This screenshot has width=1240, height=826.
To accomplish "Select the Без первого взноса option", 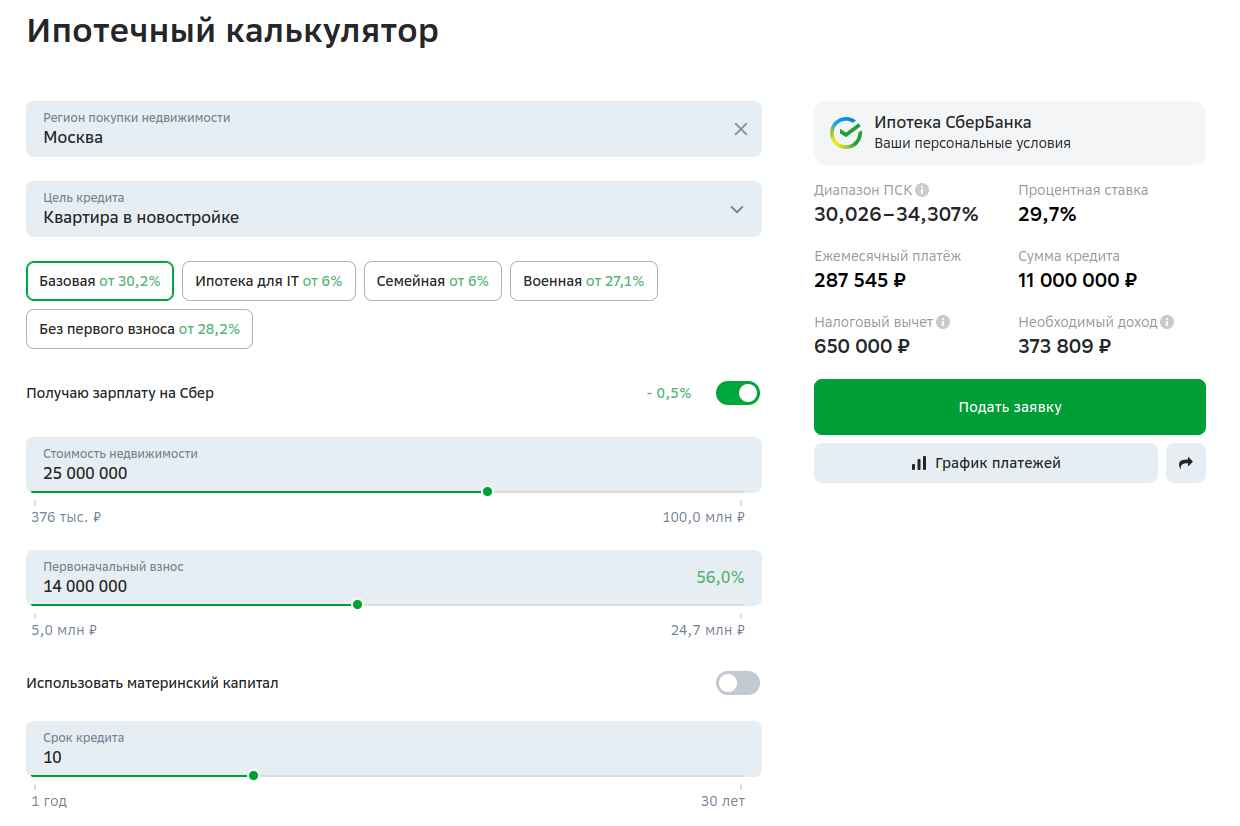I will tap(139, 329).
